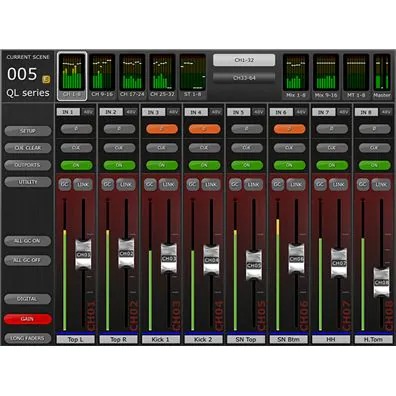Select the Mix 9-16 meter bank
Screen dimensions: 396x396
point(326,76)
